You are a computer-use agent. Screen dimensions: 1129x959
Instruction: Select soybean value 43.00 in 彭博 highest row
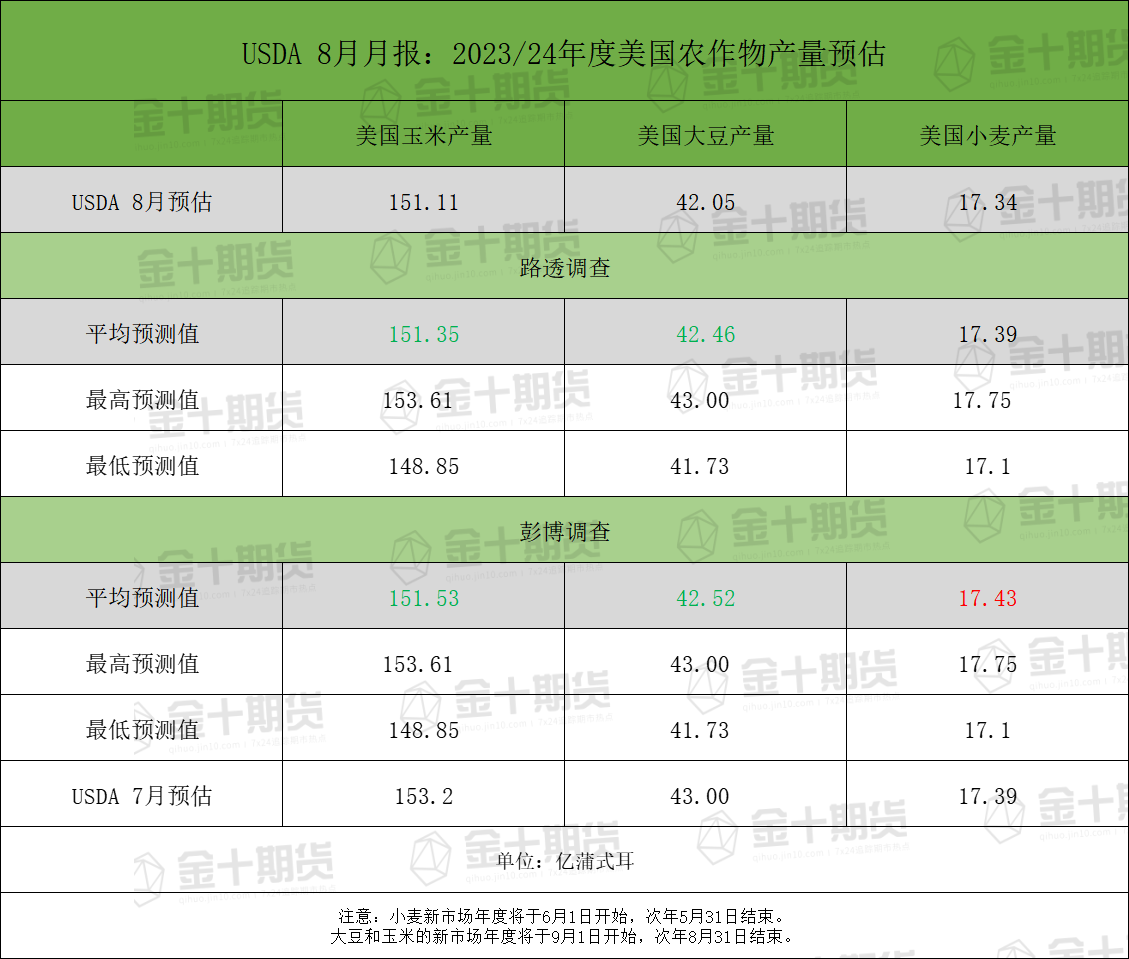(700, 665)
